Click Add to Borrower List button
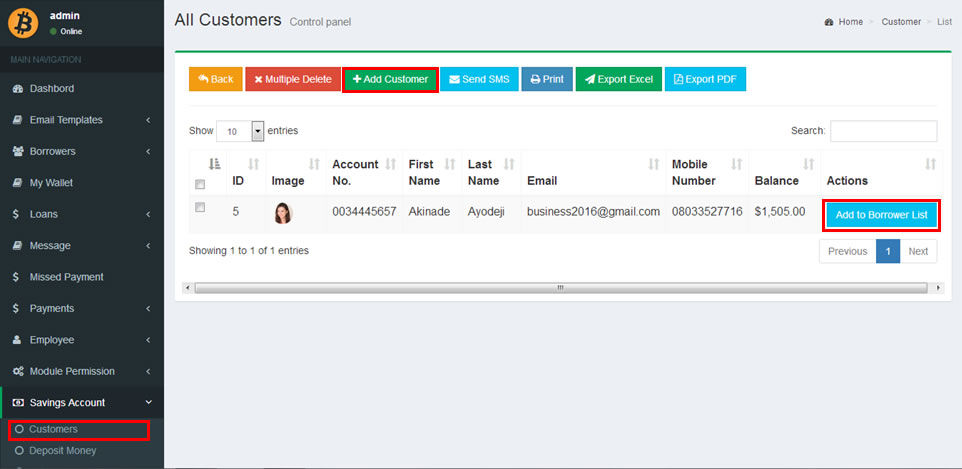 coord(881,215)
